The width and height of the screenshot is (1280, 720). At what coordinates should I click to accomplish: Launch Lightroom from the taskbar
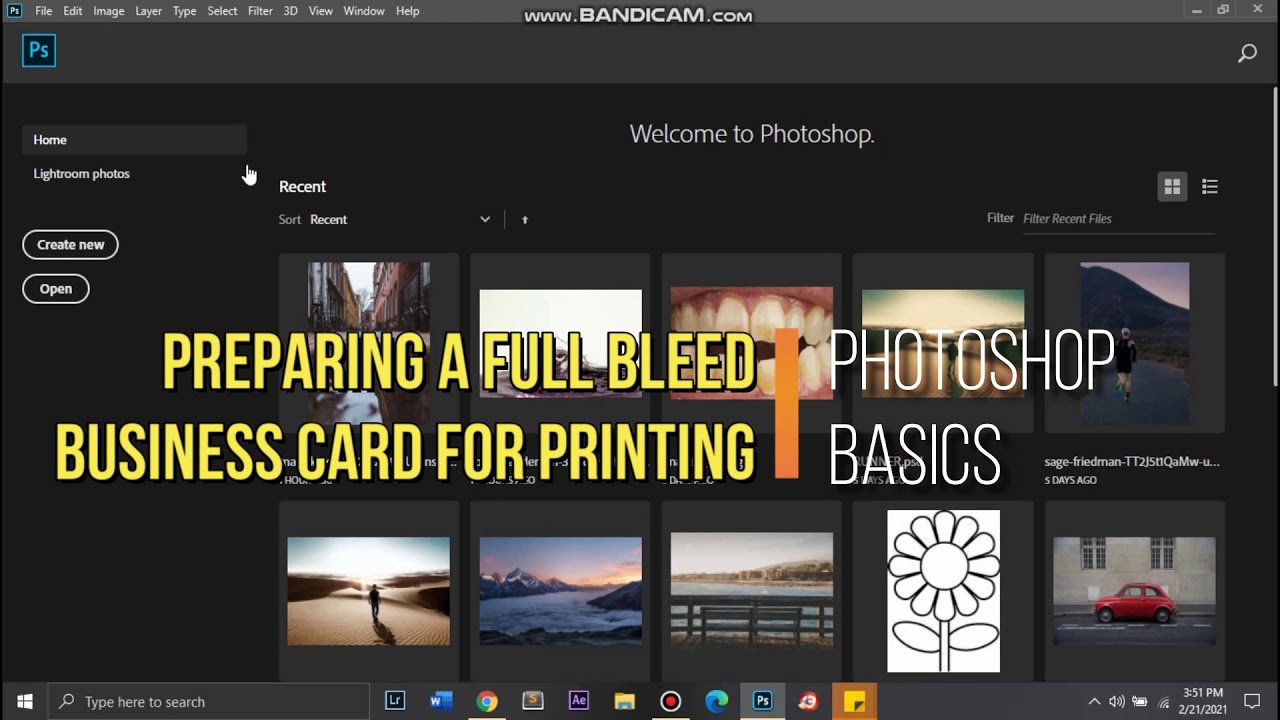(x=395, y=702)
